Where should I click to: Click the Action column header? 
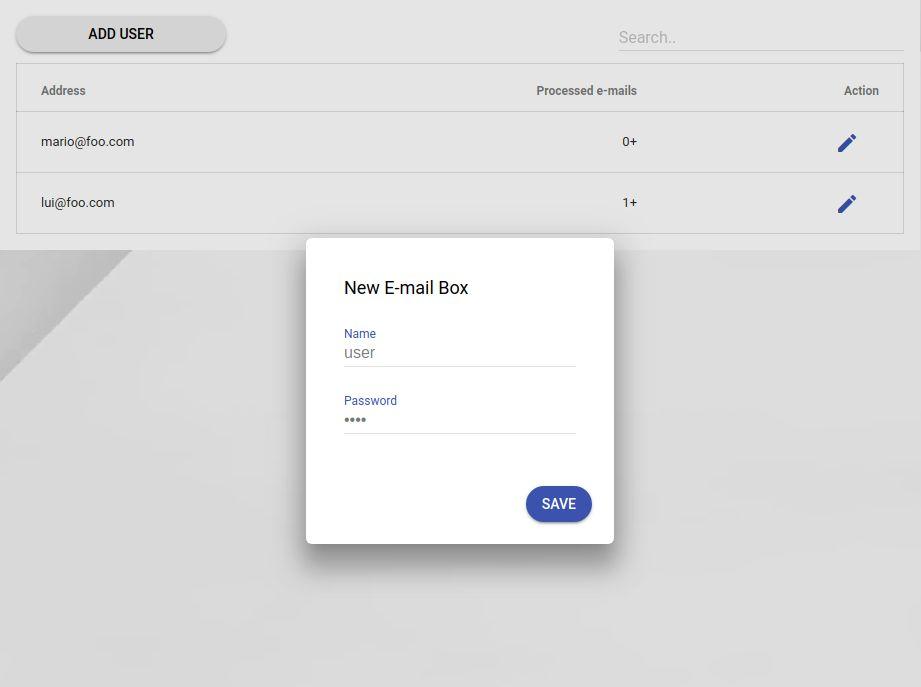click(861, 90)
